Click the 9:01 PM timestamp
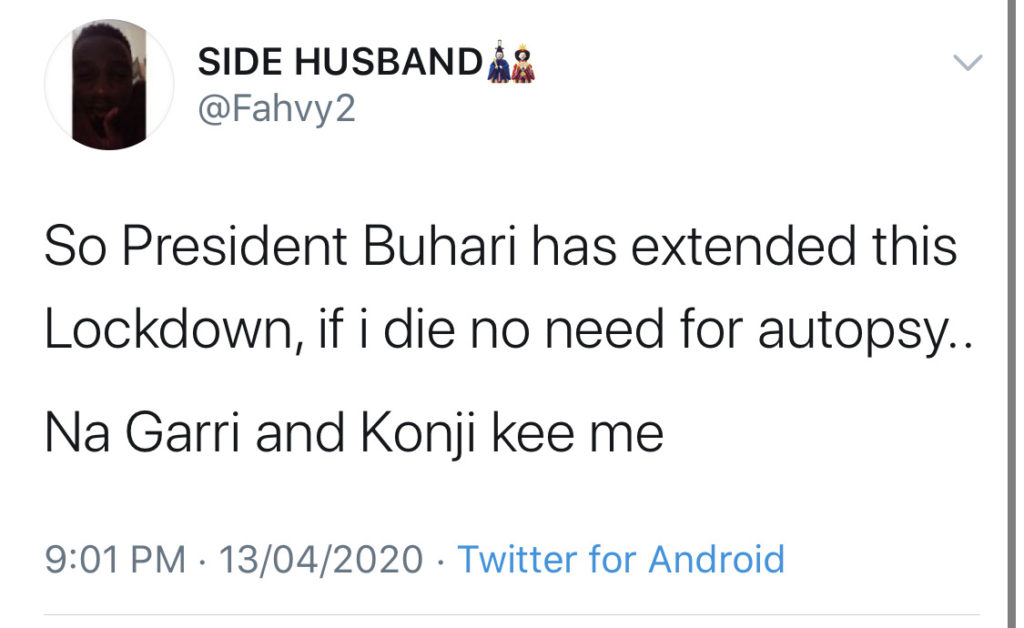 (x=116, y=559)
